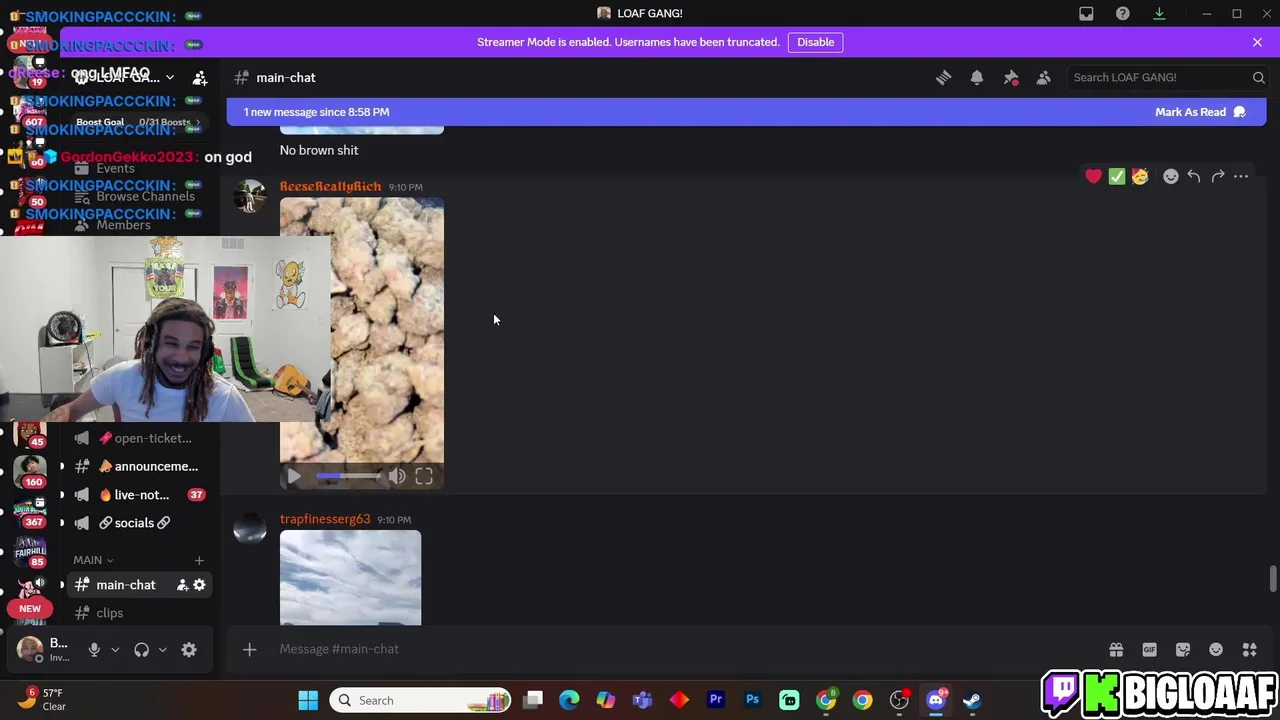Viewport: 1280px width, 720px height.
Task: Open server with 160 notifications
Action: (30, 470)
